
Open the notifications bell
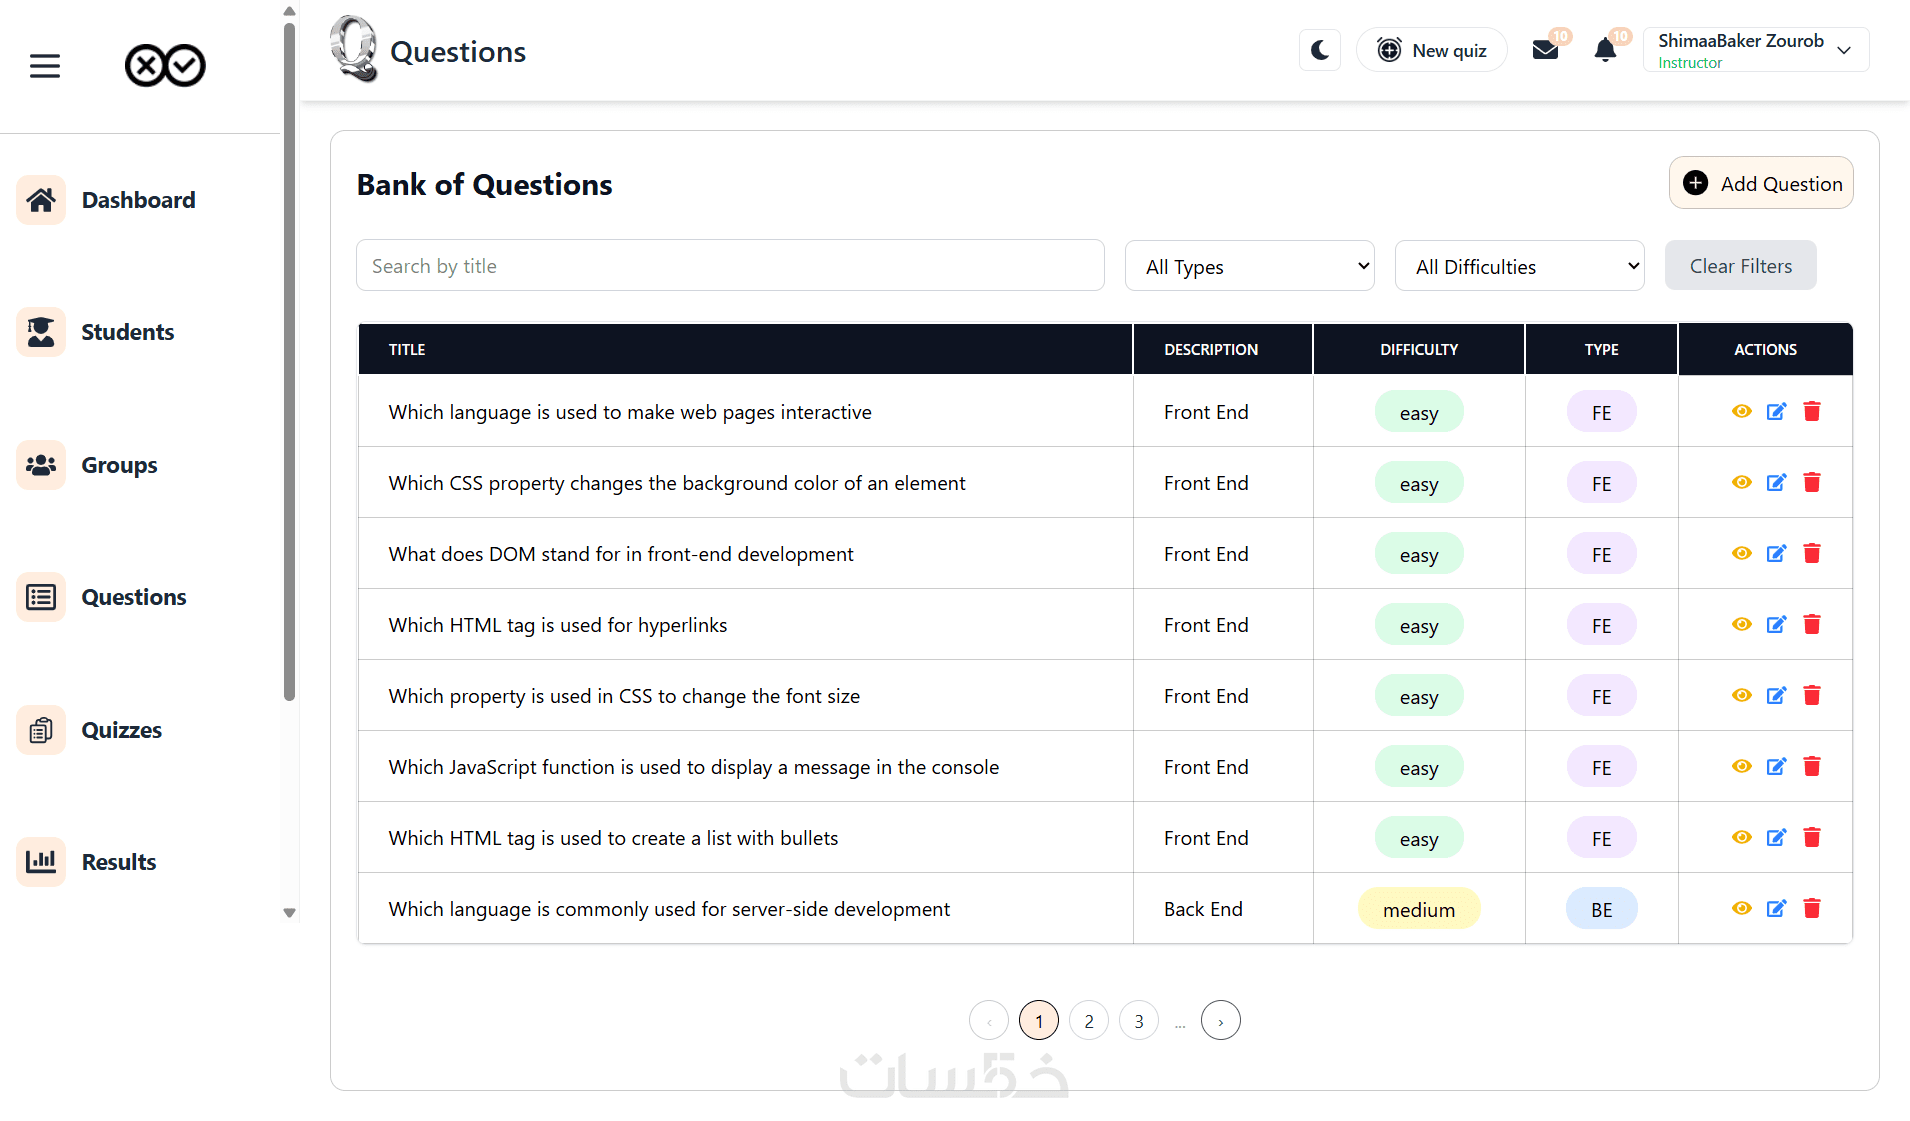(x=1605, y=50)
